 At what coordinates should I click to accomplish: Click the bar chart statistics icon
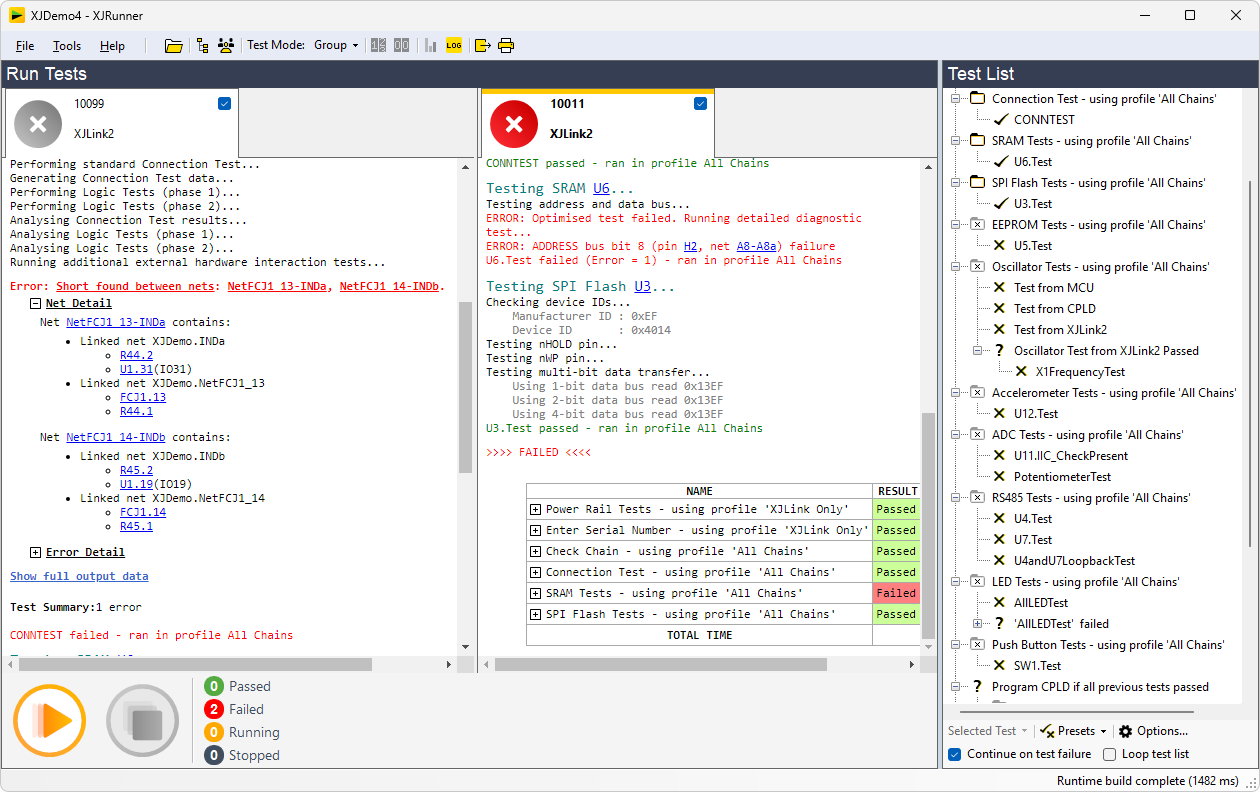pos(431,45)
